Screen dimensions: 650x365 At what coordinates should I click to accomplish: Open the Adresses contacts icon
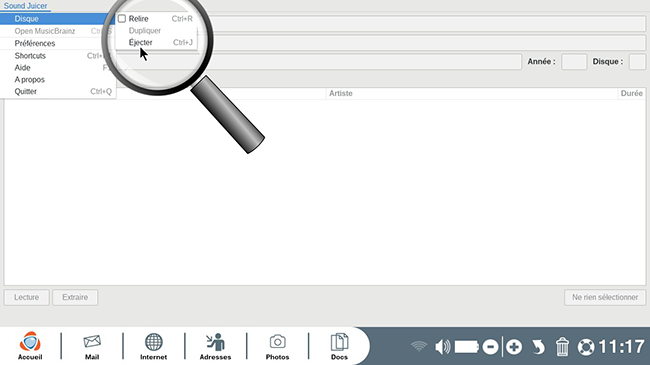[215, 346]
